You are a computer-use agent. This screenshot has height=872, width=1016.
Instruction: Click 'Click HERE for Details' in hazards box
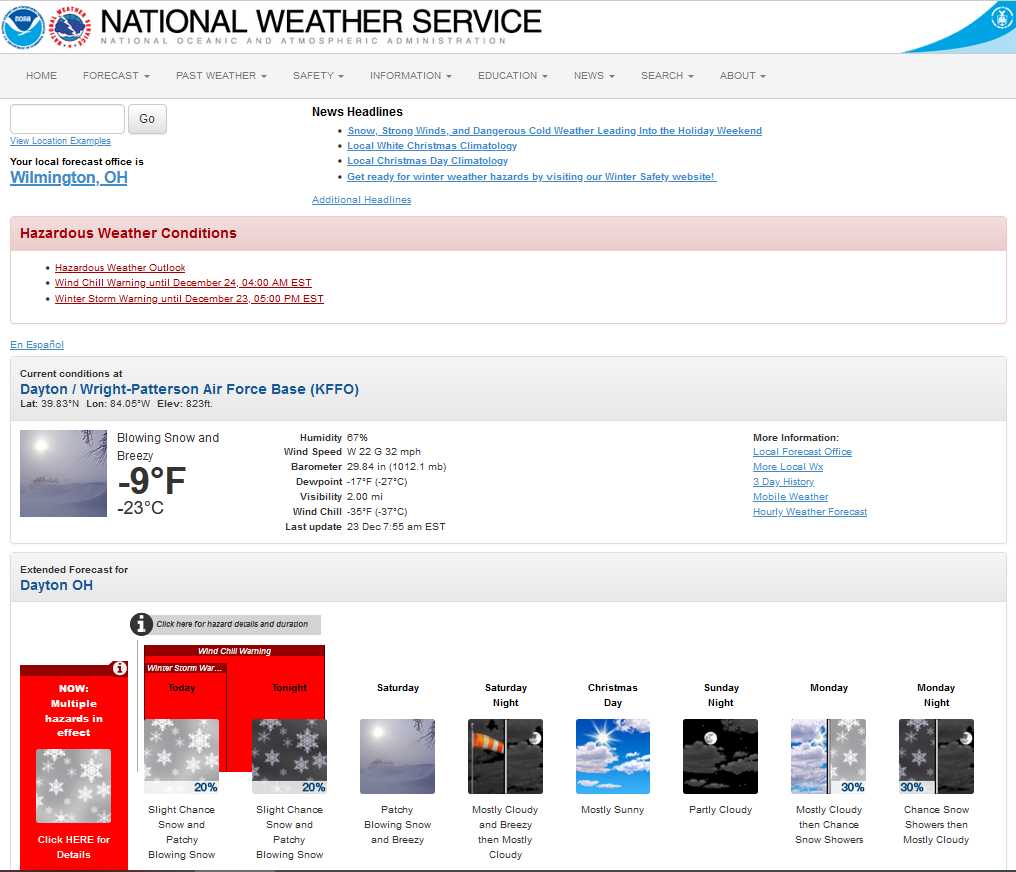(74, 847)
